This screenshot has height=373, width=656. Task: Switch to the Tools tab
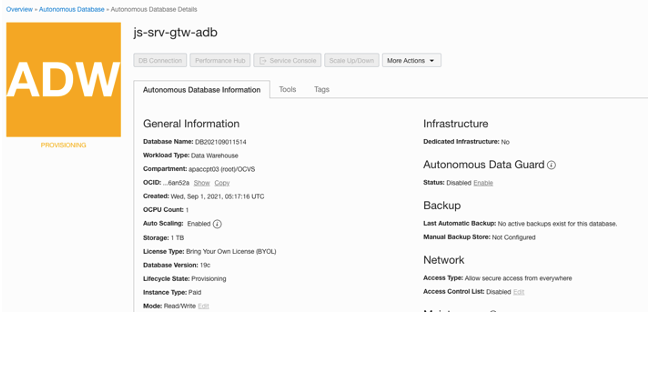coord(287,89)
